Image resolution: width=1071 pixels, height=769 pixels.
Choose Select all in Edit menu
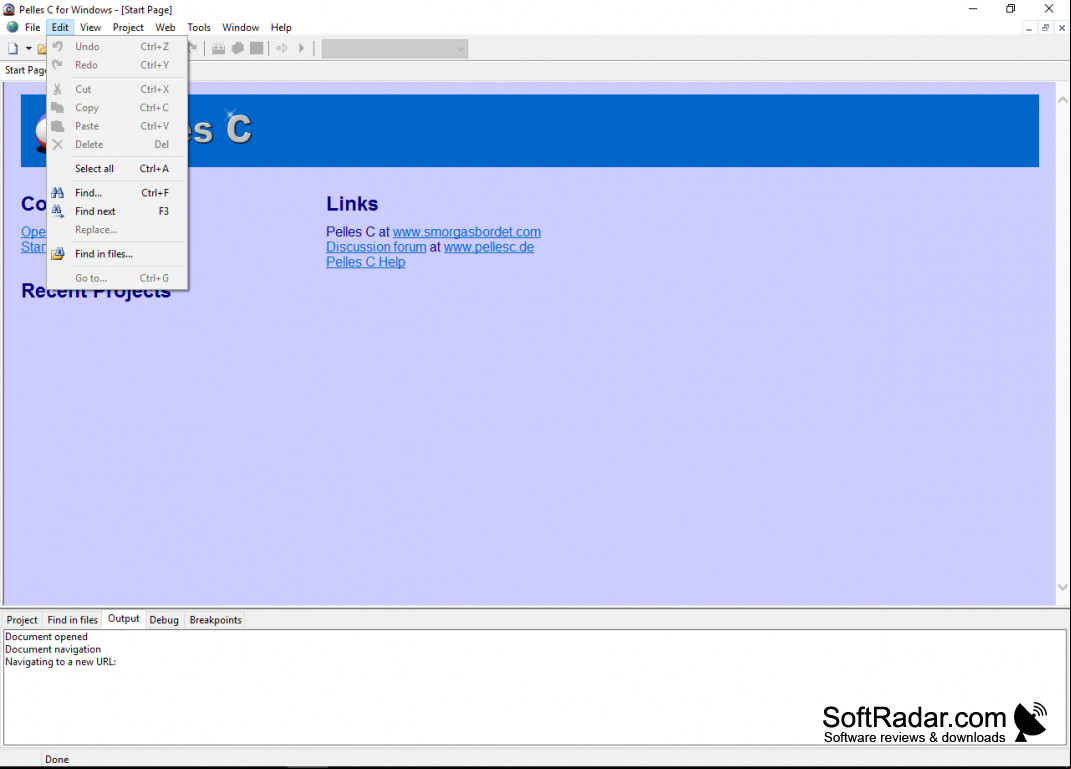(117, 169)
